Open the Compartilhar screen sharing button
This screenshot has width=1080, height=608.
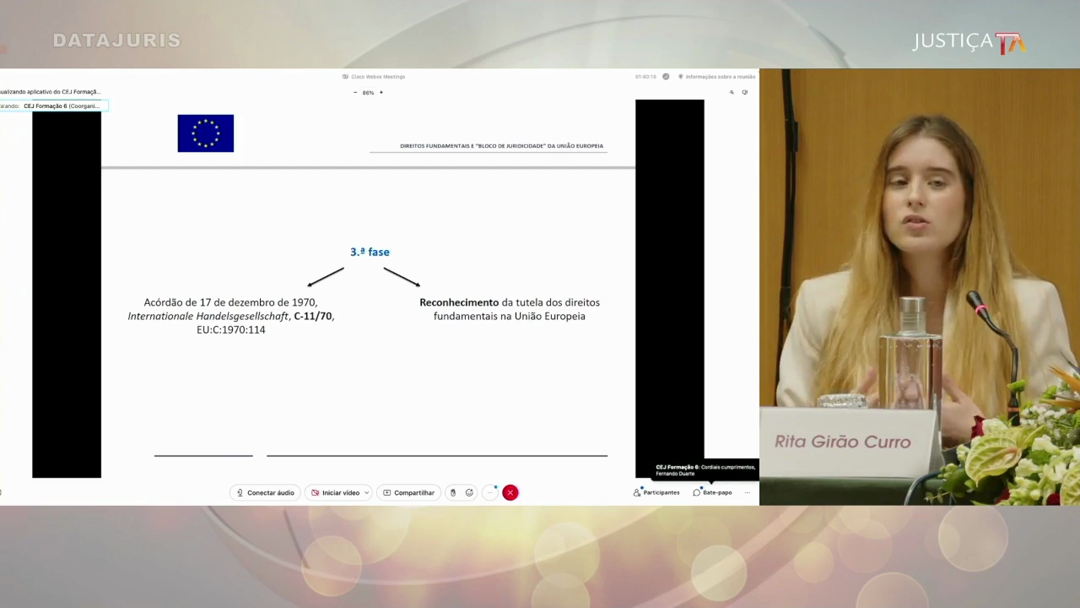tap(409, 493)
